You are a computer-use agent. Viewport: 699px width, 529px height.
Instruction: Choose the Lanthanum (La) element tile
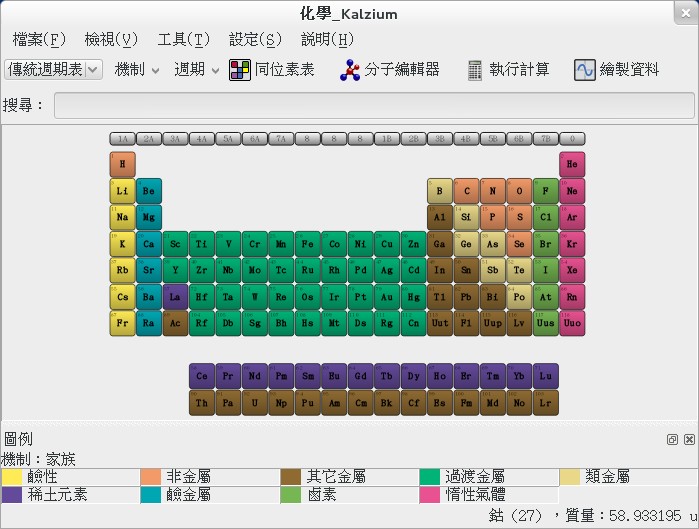pyautogui.click(x=175, y=297)
